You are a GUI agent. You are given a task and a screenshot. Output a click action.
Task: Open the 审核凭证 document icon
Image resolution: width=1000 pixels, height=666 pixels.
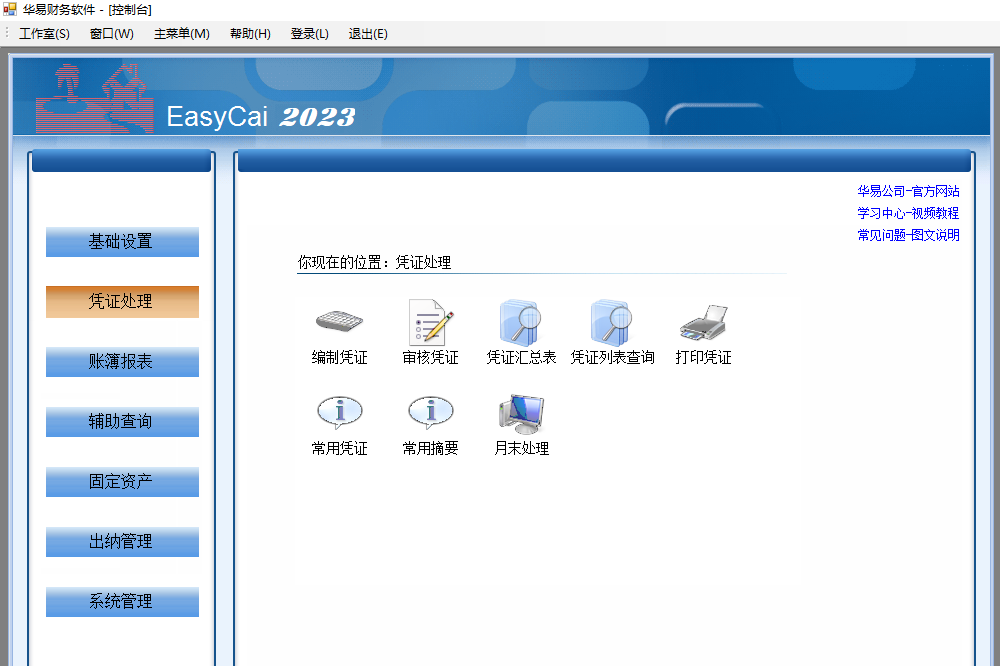(x=430, y=322)
